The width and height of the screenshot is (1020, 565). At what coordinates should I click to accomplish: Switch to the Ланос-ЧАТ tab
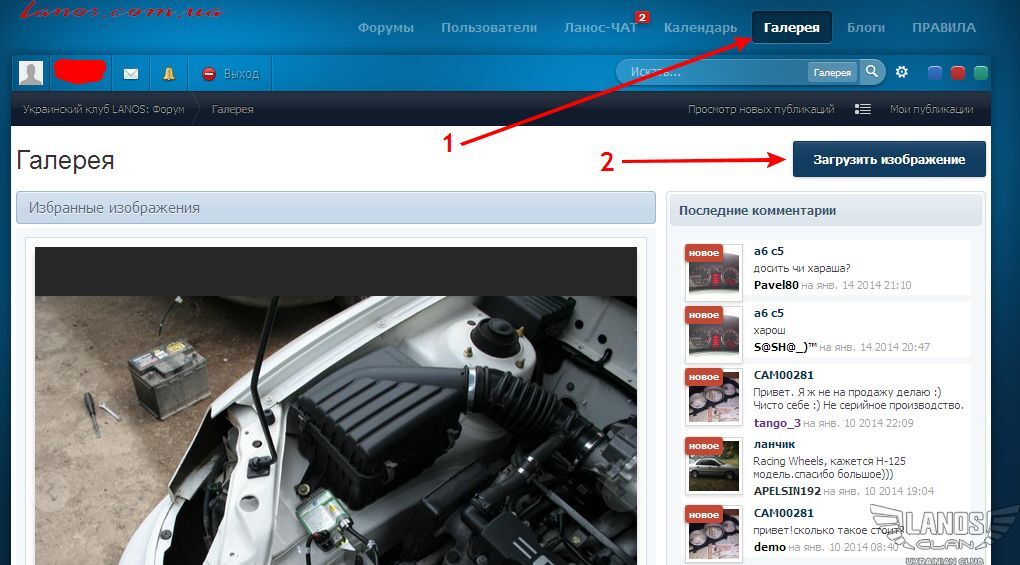(x=600, y=28)
